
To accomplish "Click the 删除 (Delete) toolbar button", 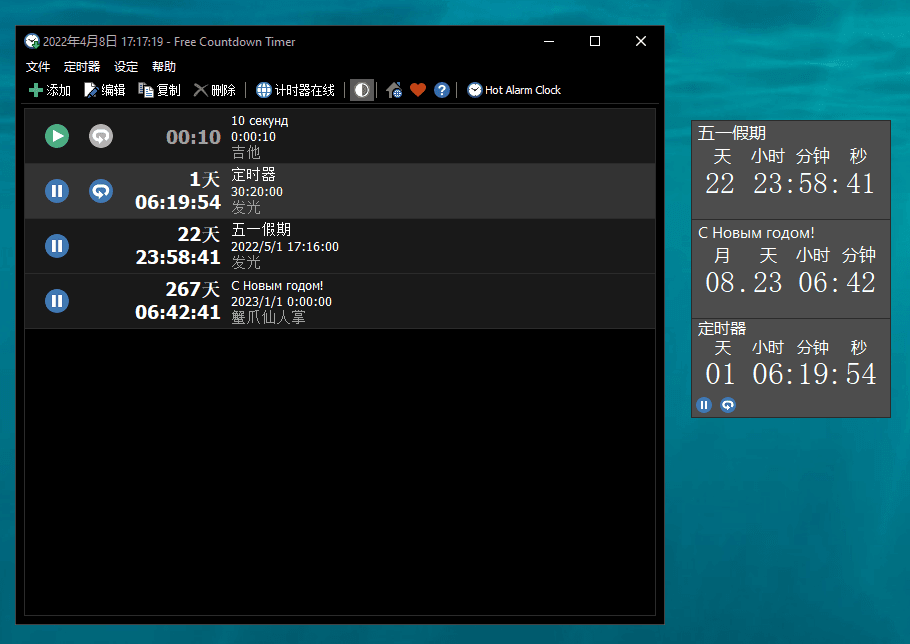I will [x=215, y=90].
